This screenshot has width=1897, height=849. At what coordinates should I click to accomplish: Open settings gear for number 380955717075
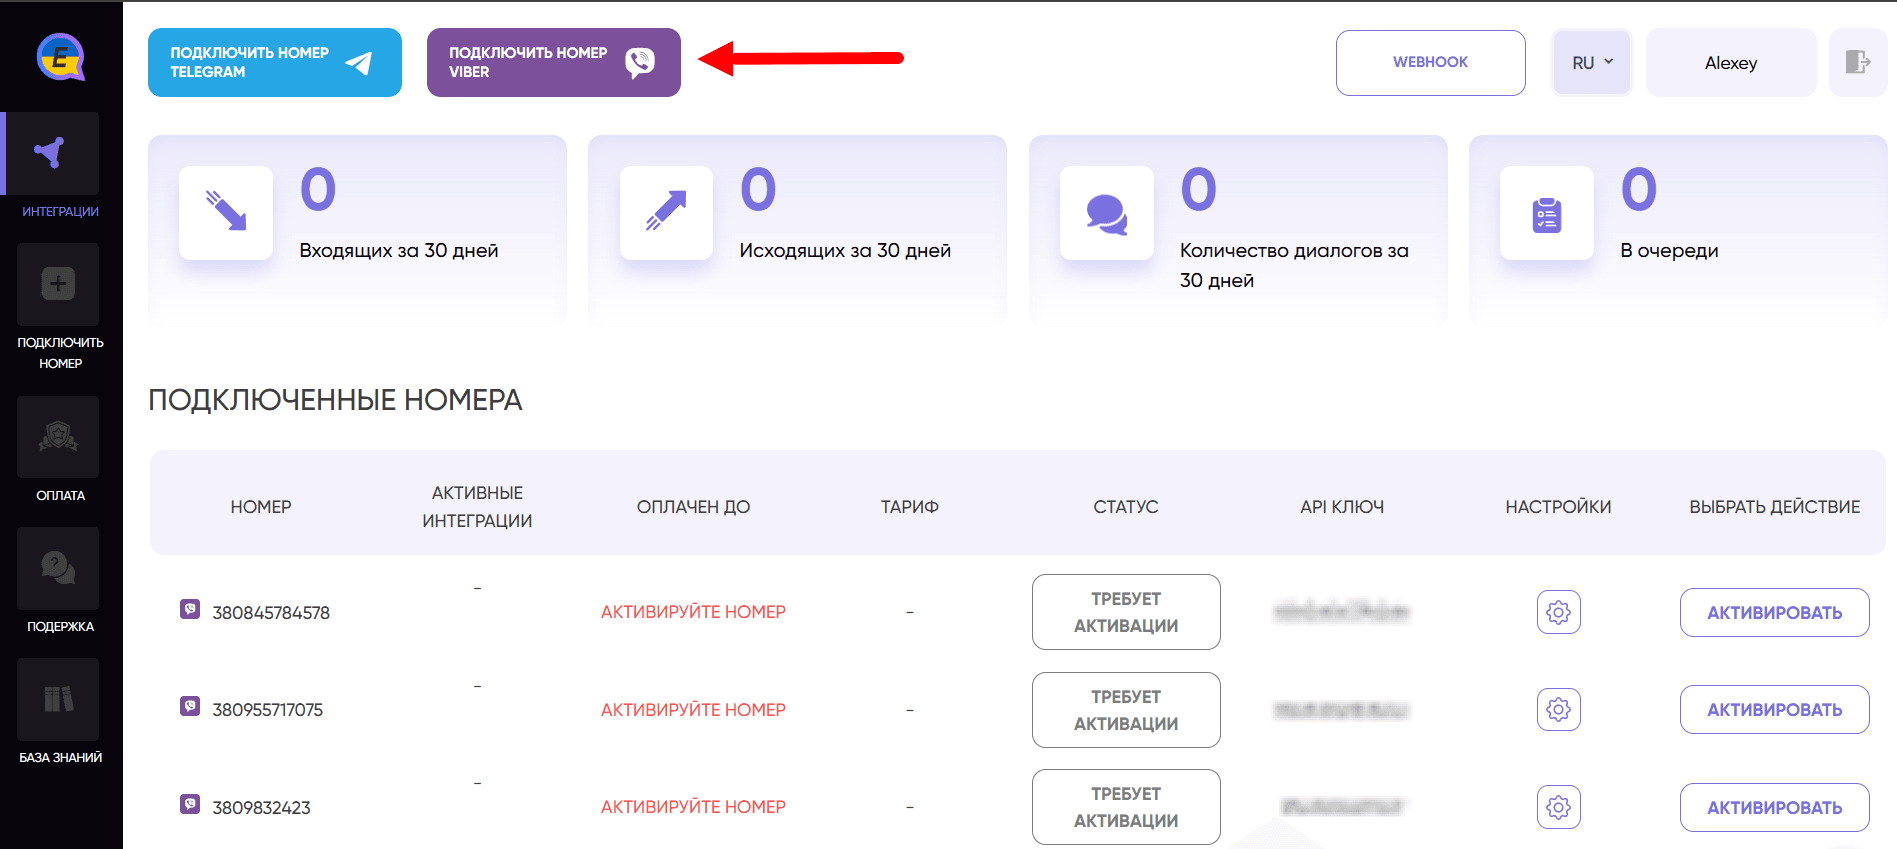(1558, 709)
